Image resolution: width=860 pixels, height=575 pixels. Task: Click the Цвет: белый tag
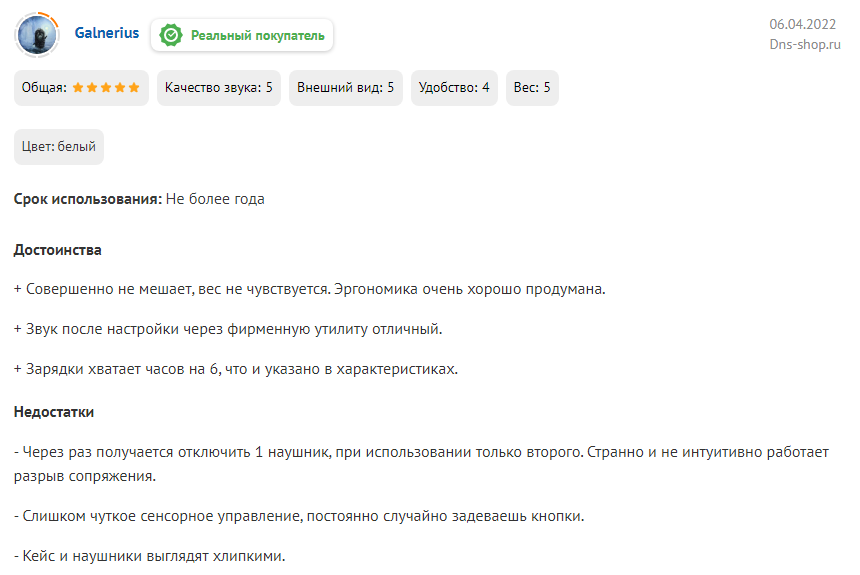pos(59,147)
